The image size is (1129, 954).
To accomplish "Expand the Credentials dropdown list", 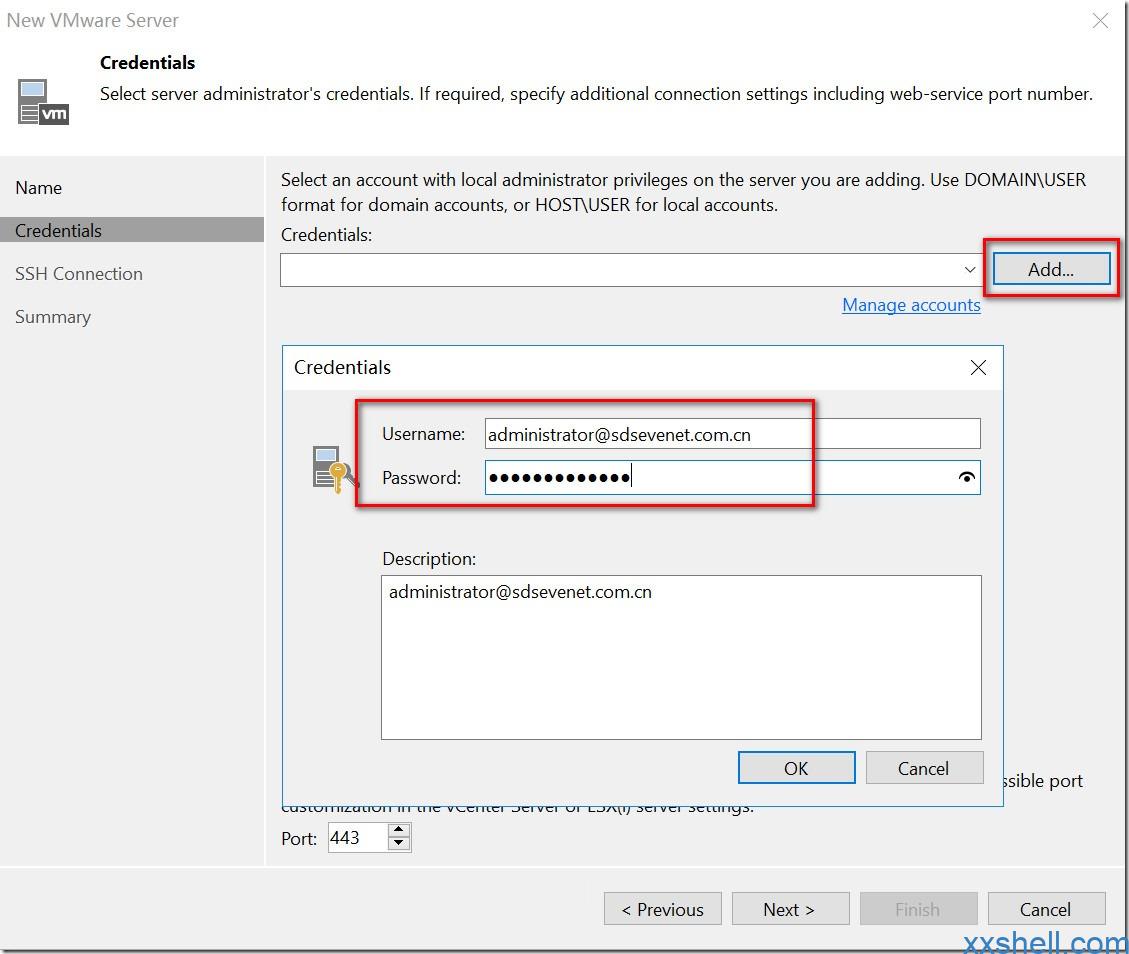I will tap(969, 269).
